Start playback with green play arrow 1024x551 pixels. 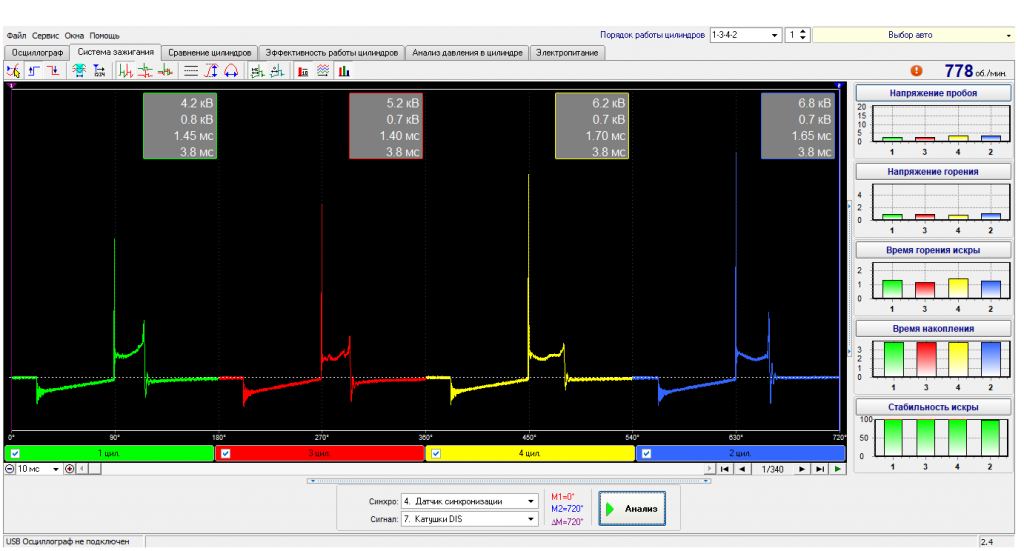click(x=838, y=469)
